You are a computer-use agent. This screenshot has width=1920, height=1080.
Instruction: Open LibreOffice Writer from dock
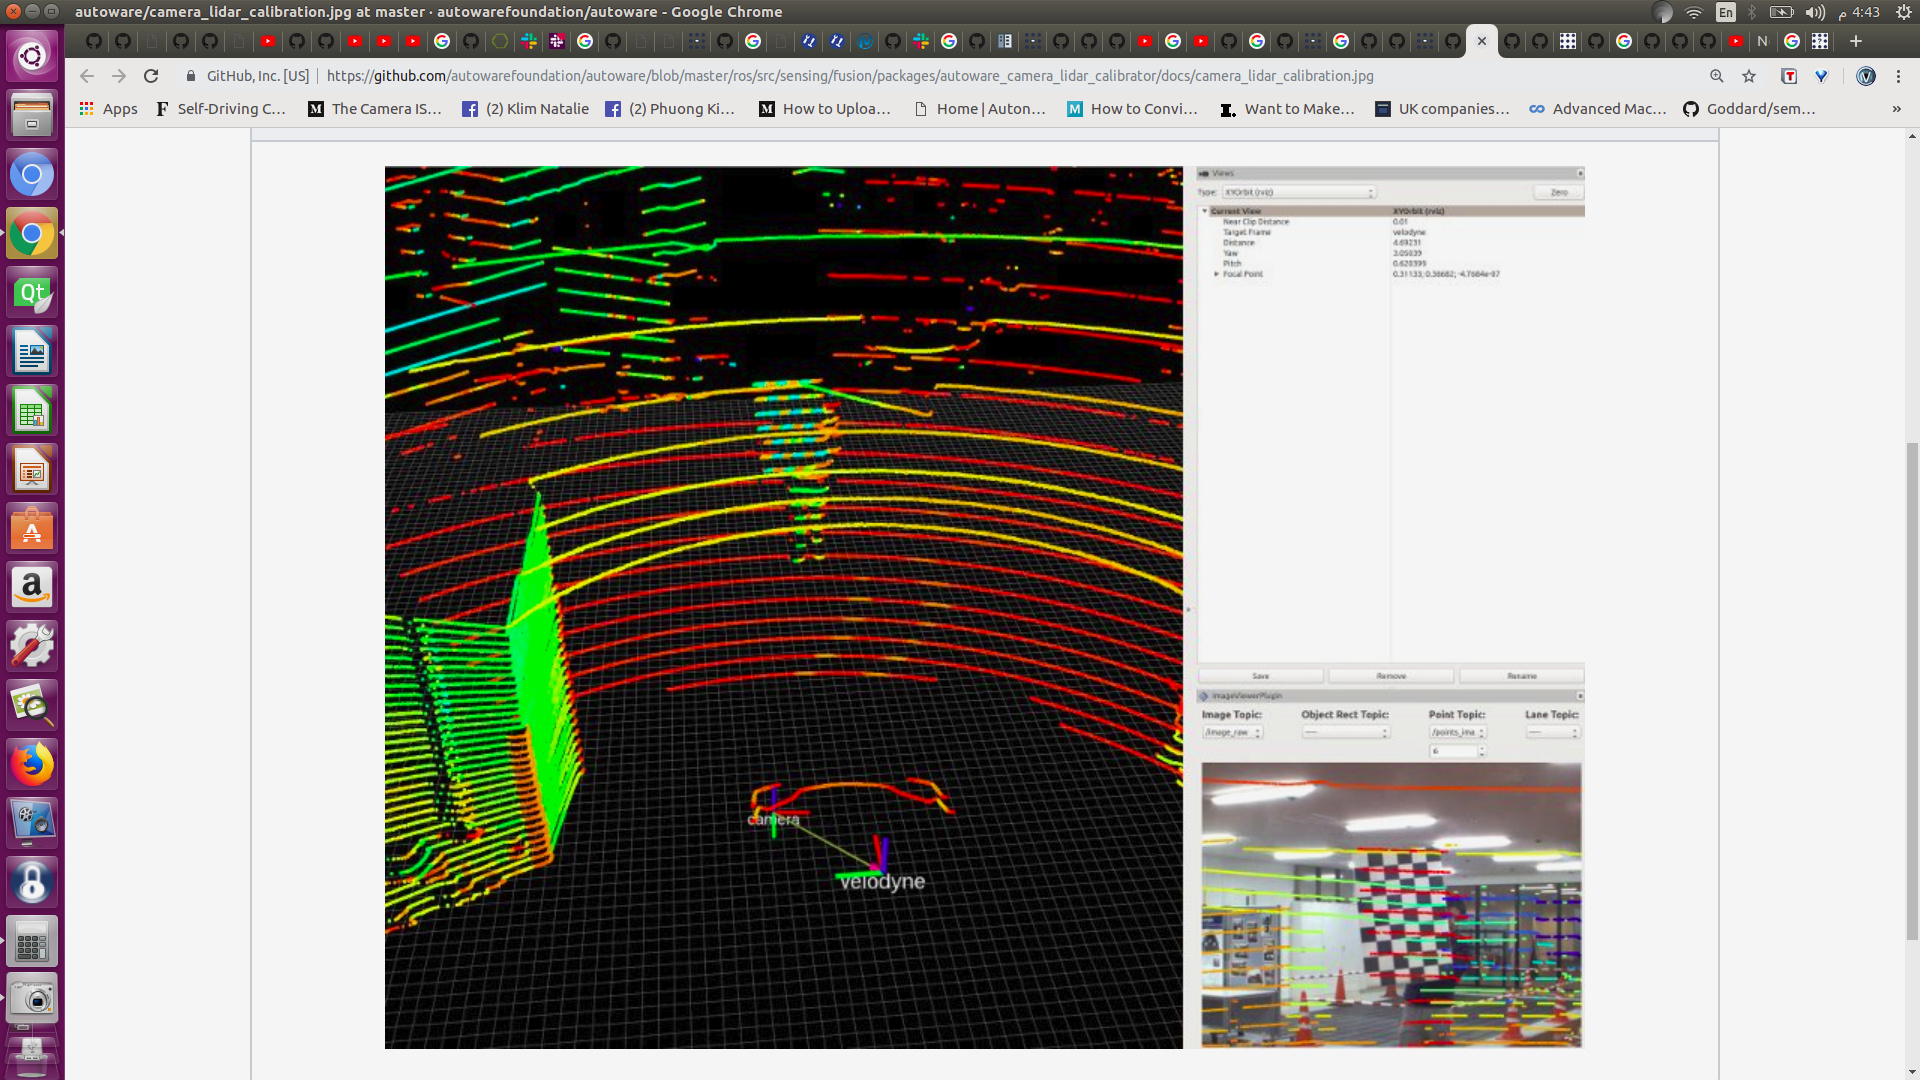32,352
